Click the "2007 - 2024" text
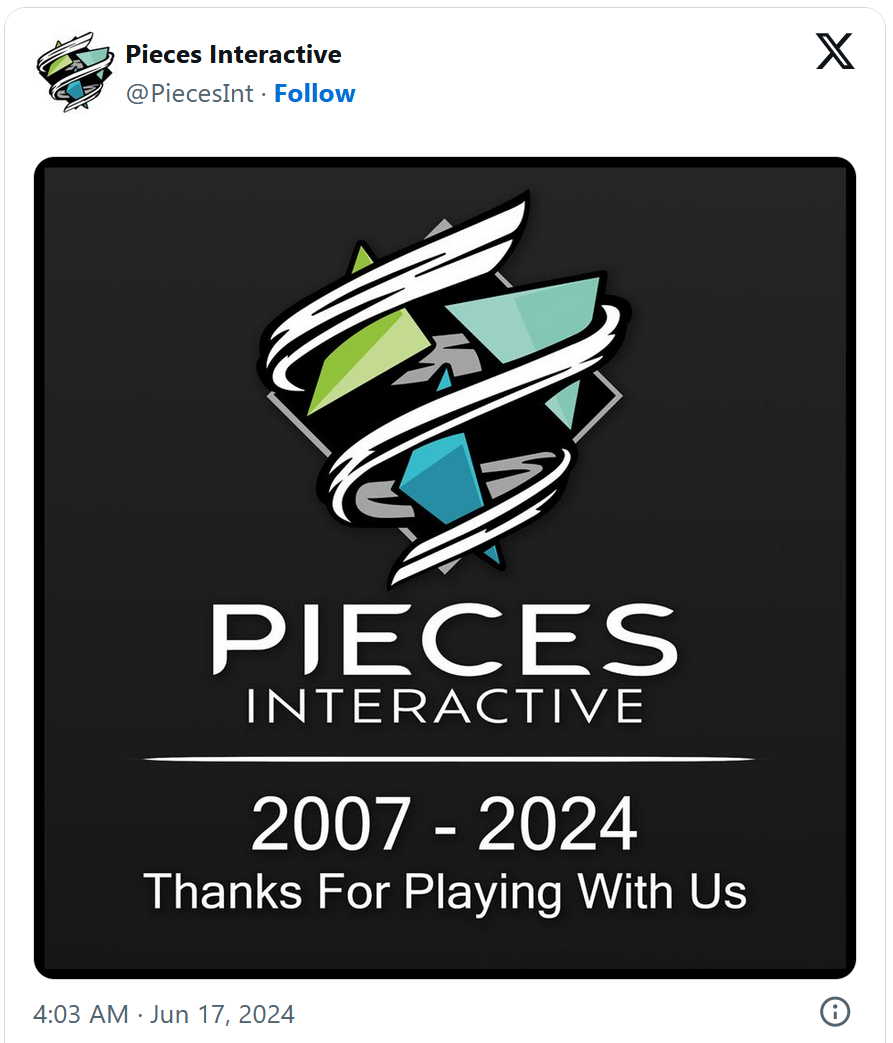 click(x=444, y=825)
